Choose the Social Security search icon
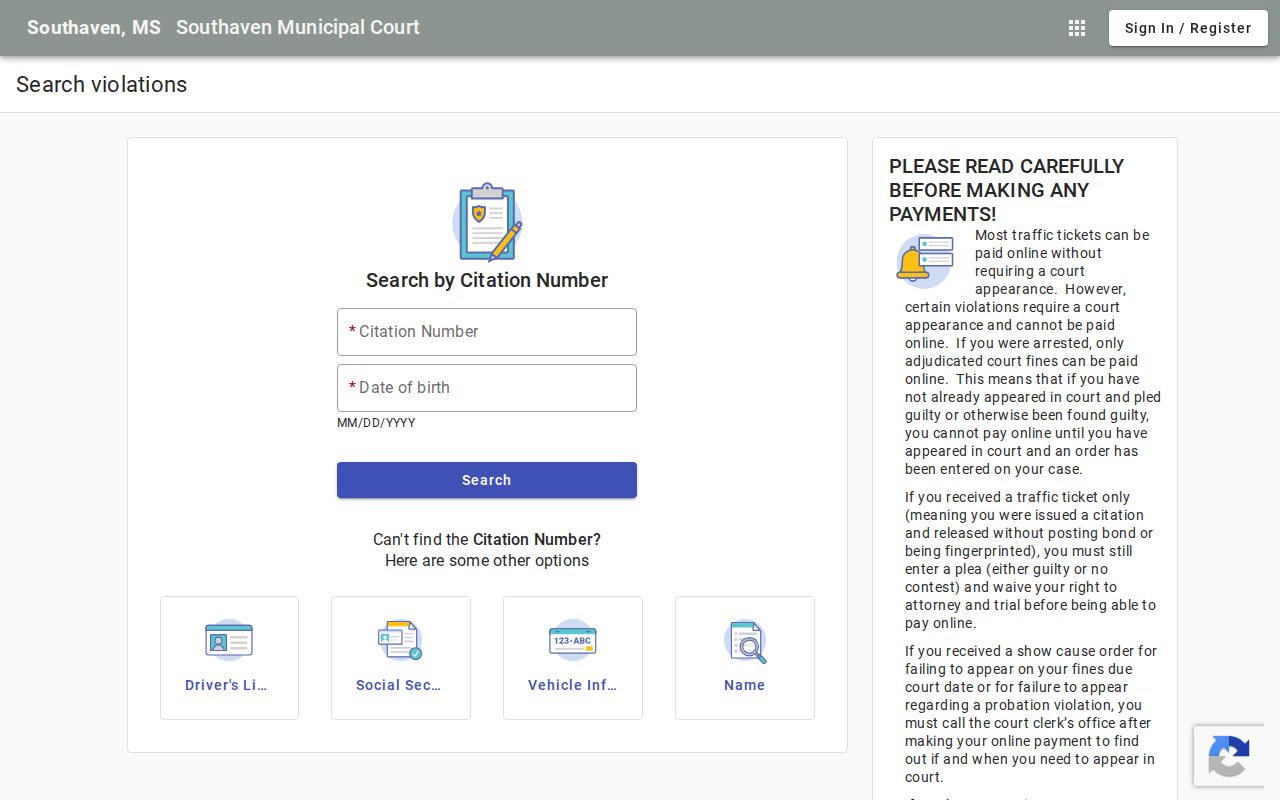 pos(400,640)
